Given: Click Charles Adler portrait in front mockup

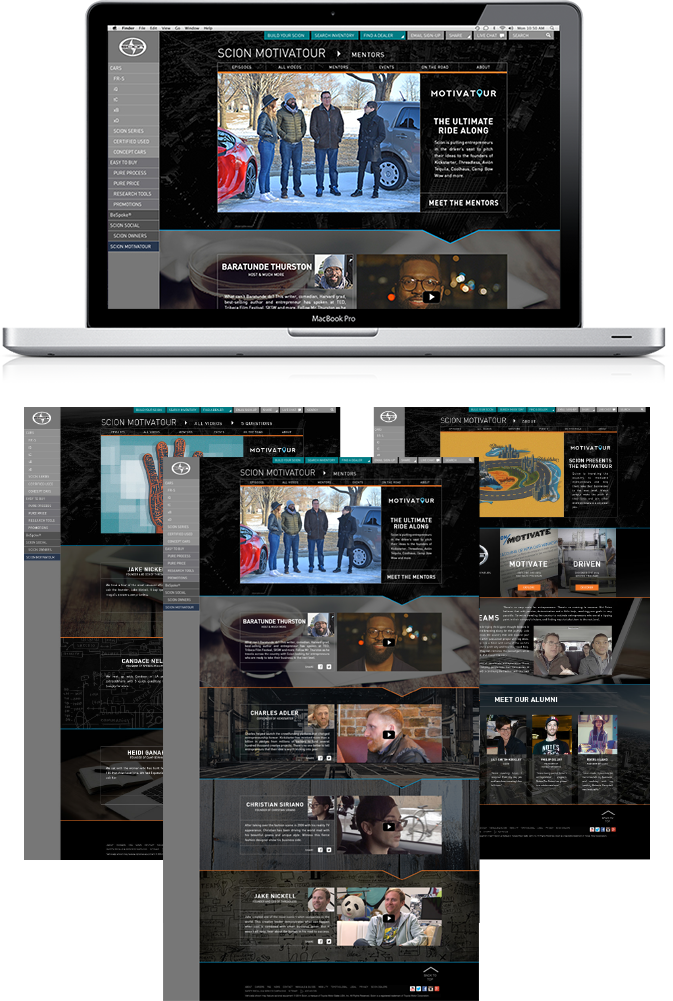Looking at the screenshot, I should click(x=321, y=717).
